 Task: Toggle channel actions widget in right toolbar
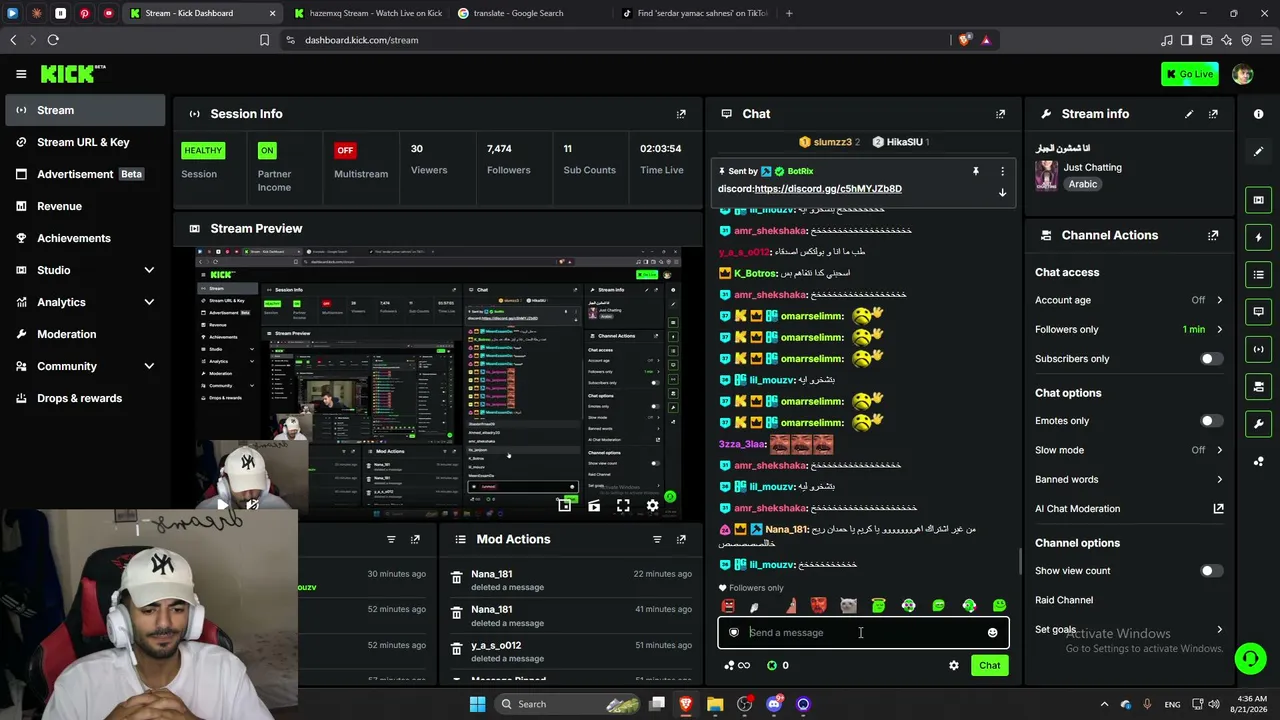[x=1258, y=386]
